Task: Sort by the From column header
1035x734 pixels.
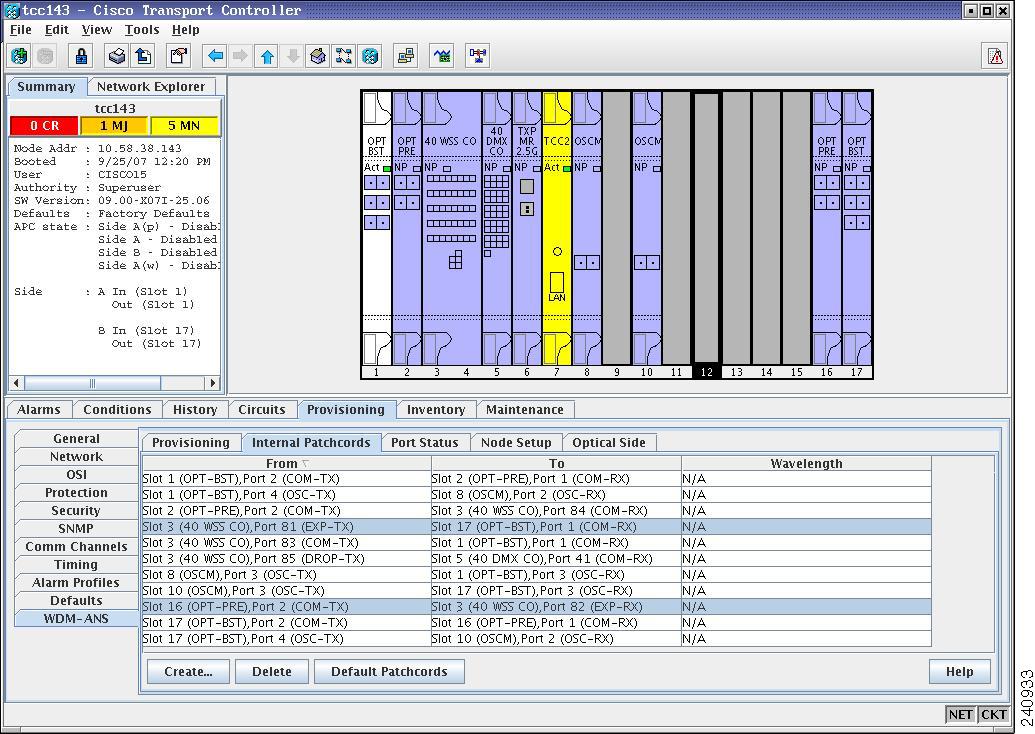Action: point(286,463)
